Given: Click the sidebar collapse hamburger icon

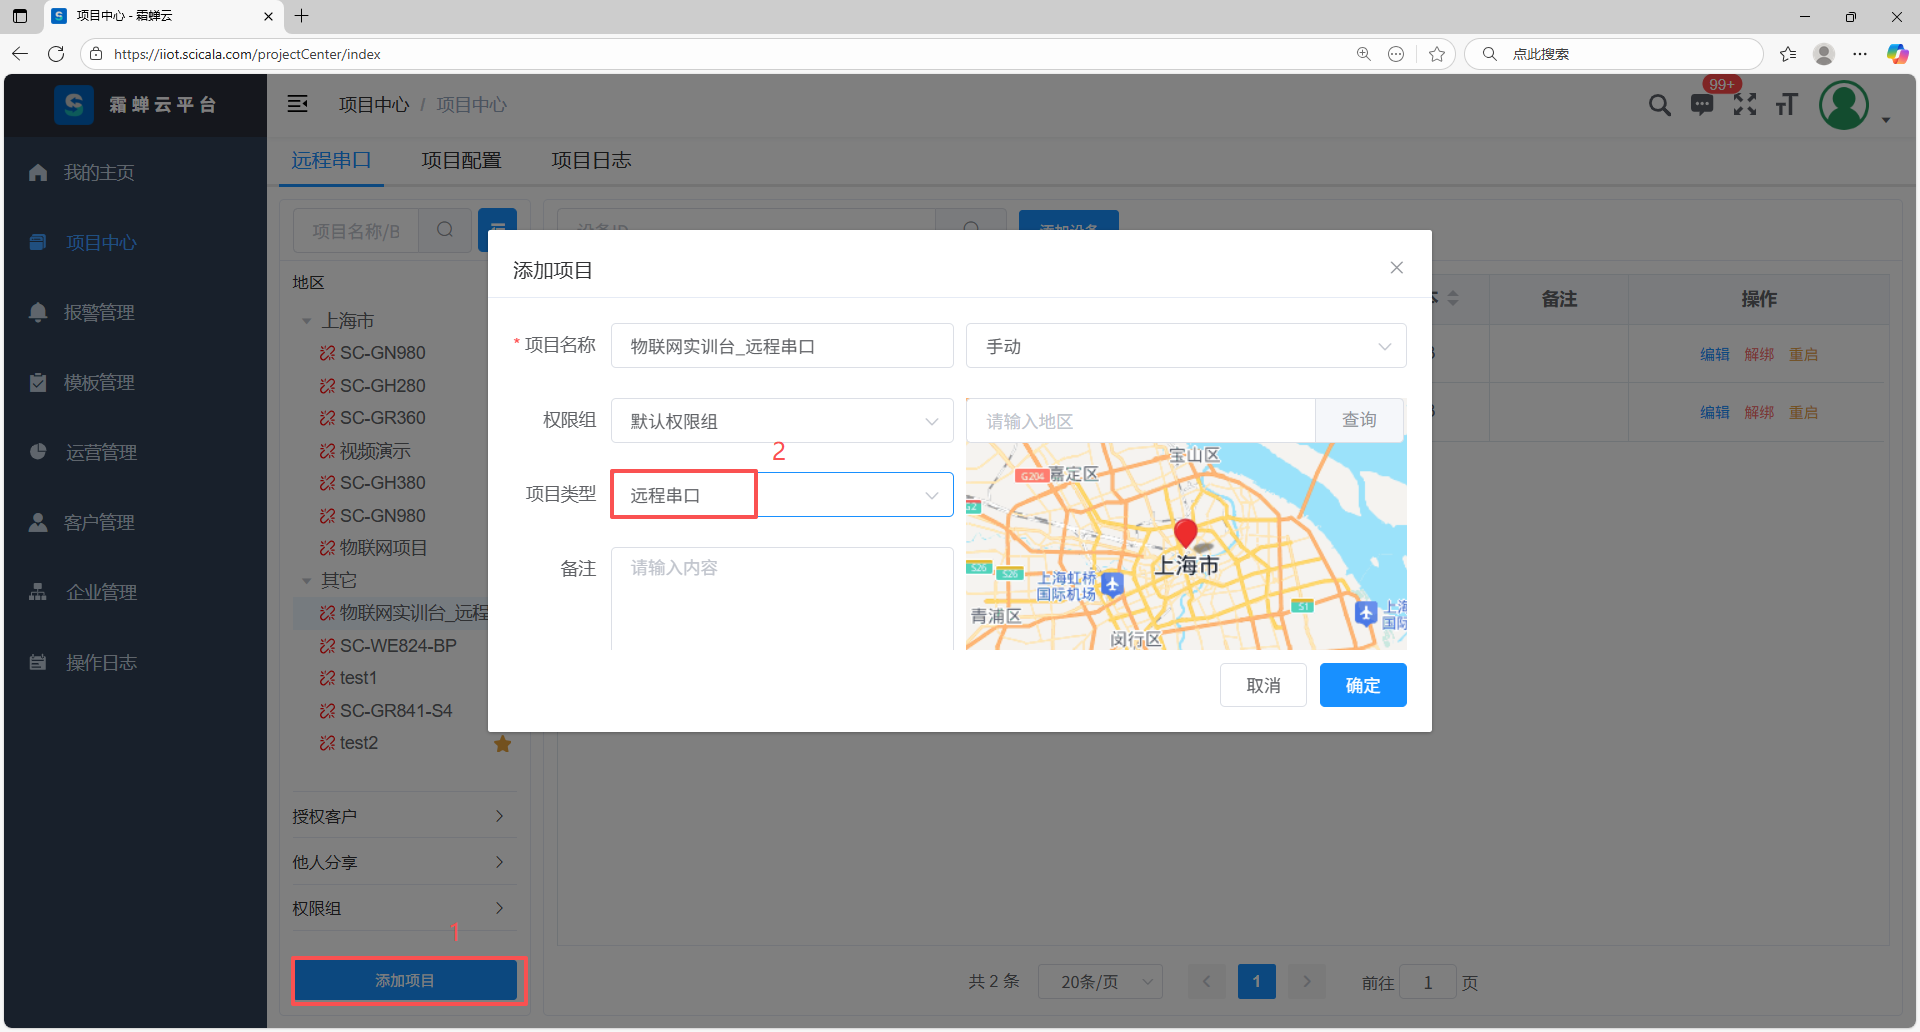Looking at the screenshot, I should coord(298,104).
